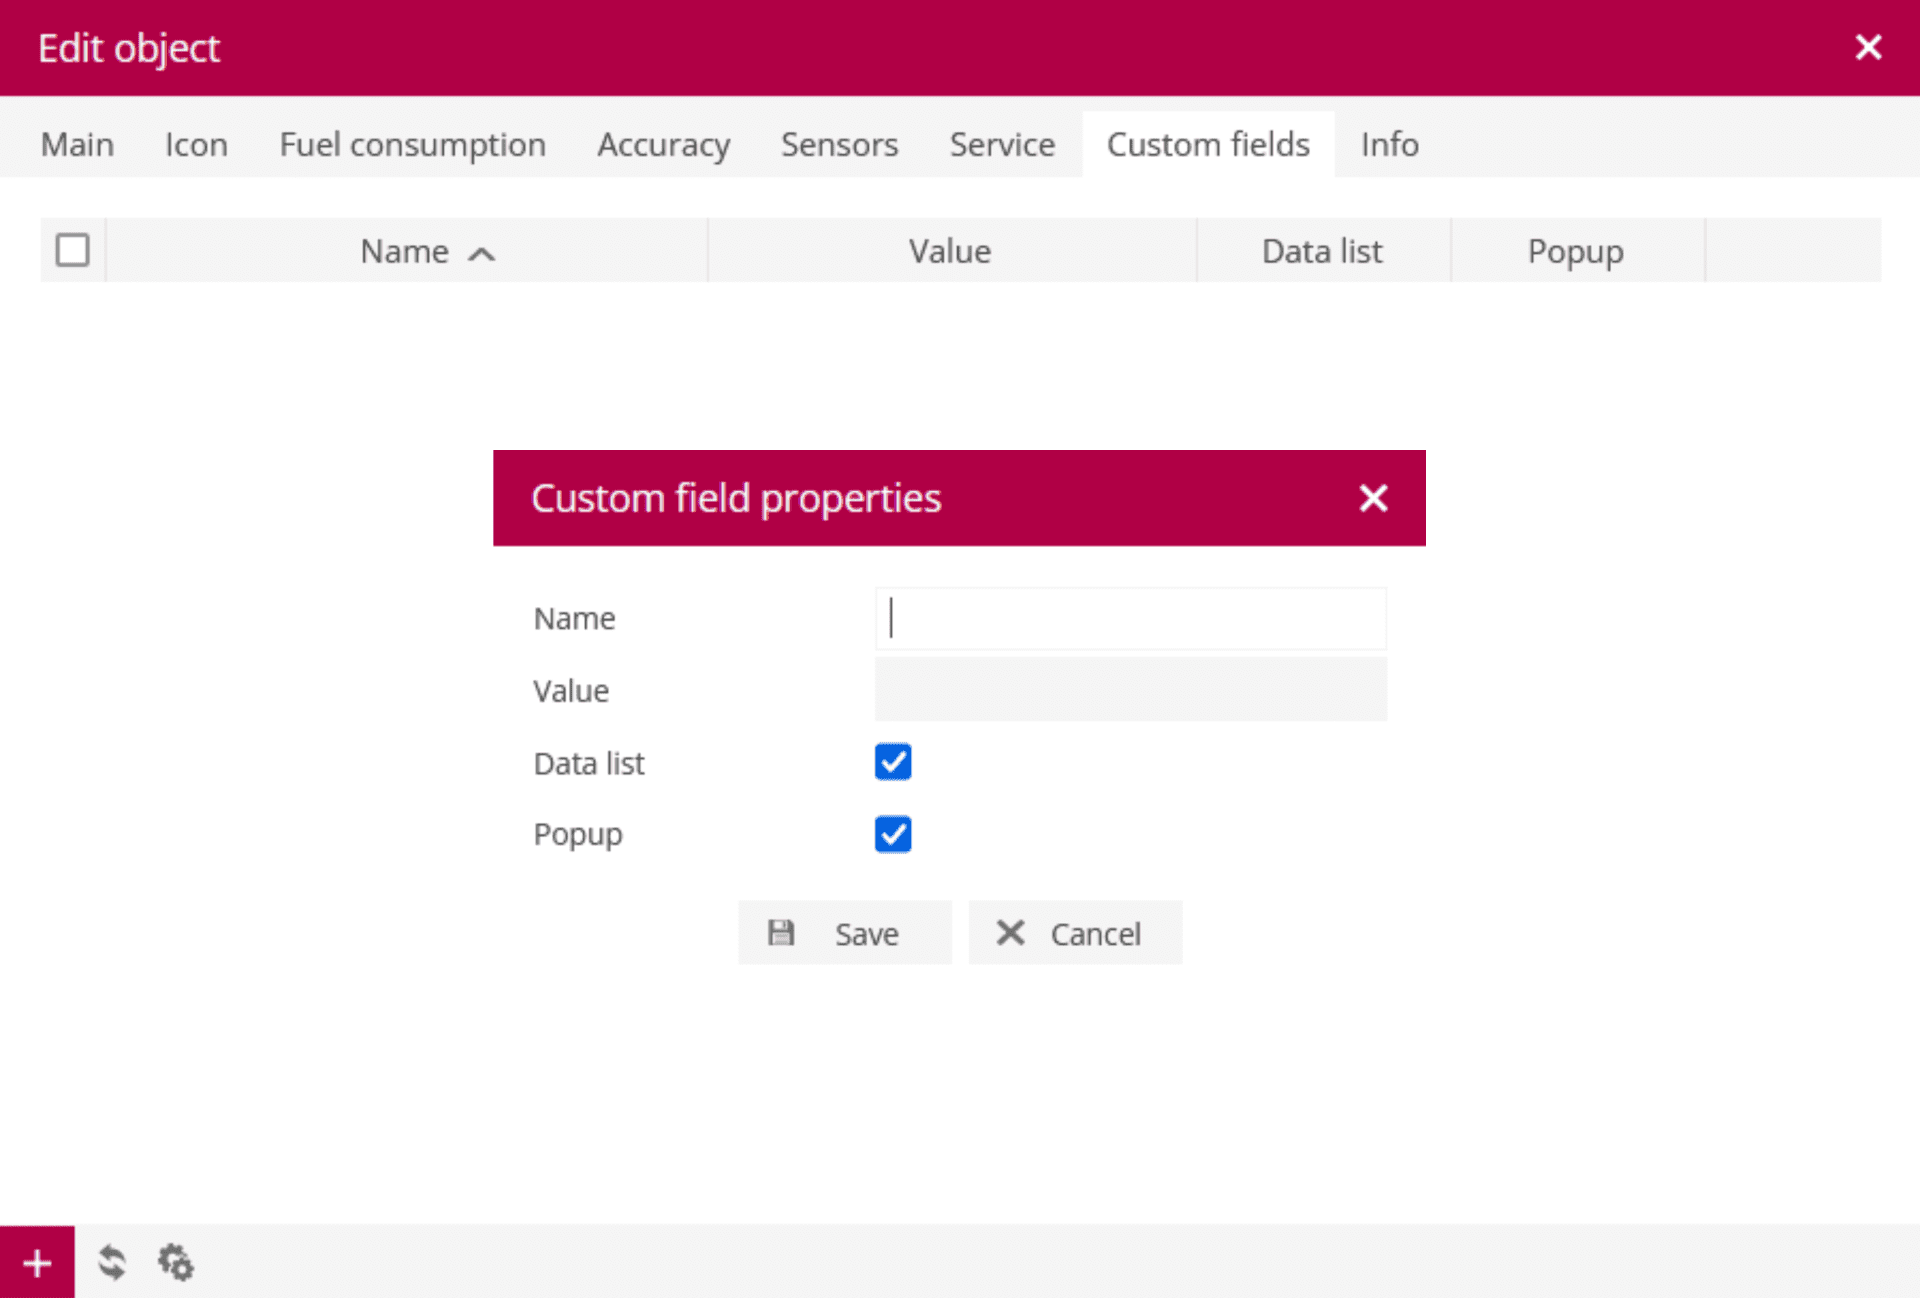Click the plus icon to add custom field

tap(37, 1263)
